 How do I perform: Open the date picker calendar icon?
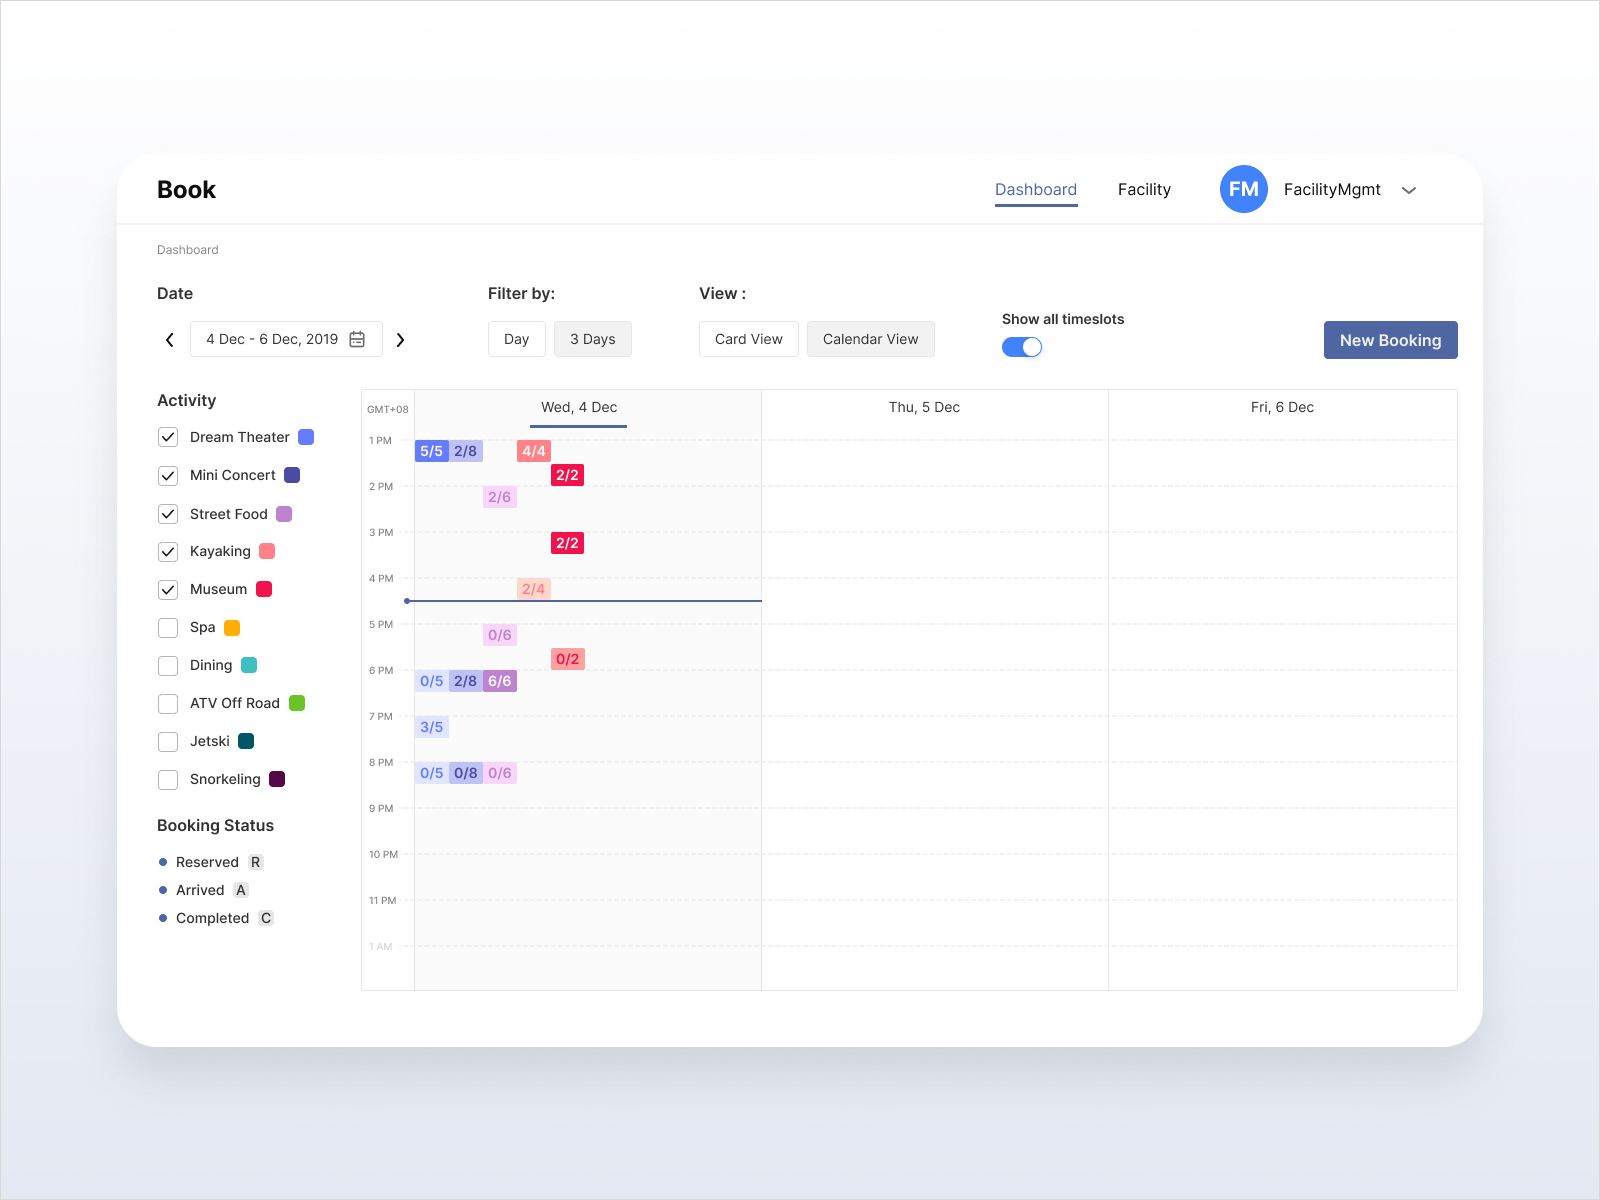point(357,339)
